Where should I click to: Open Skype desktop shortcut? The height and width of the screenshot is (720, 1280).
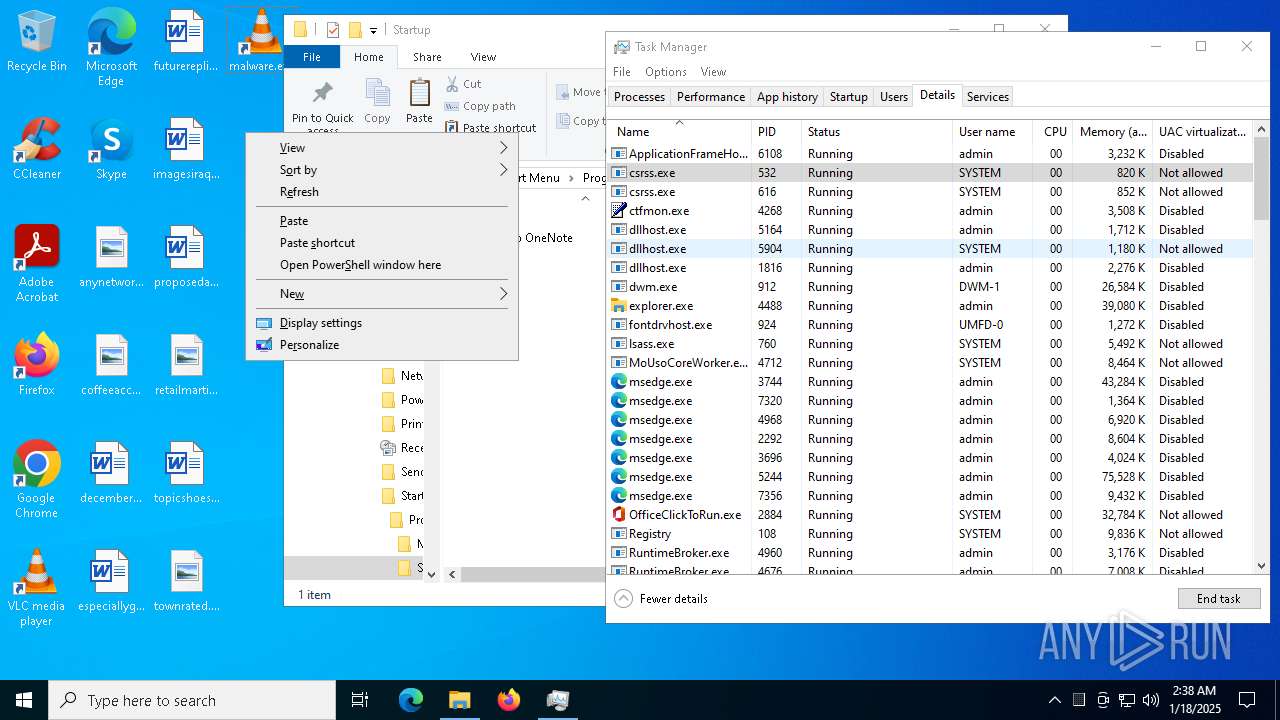tap(111, 148)
